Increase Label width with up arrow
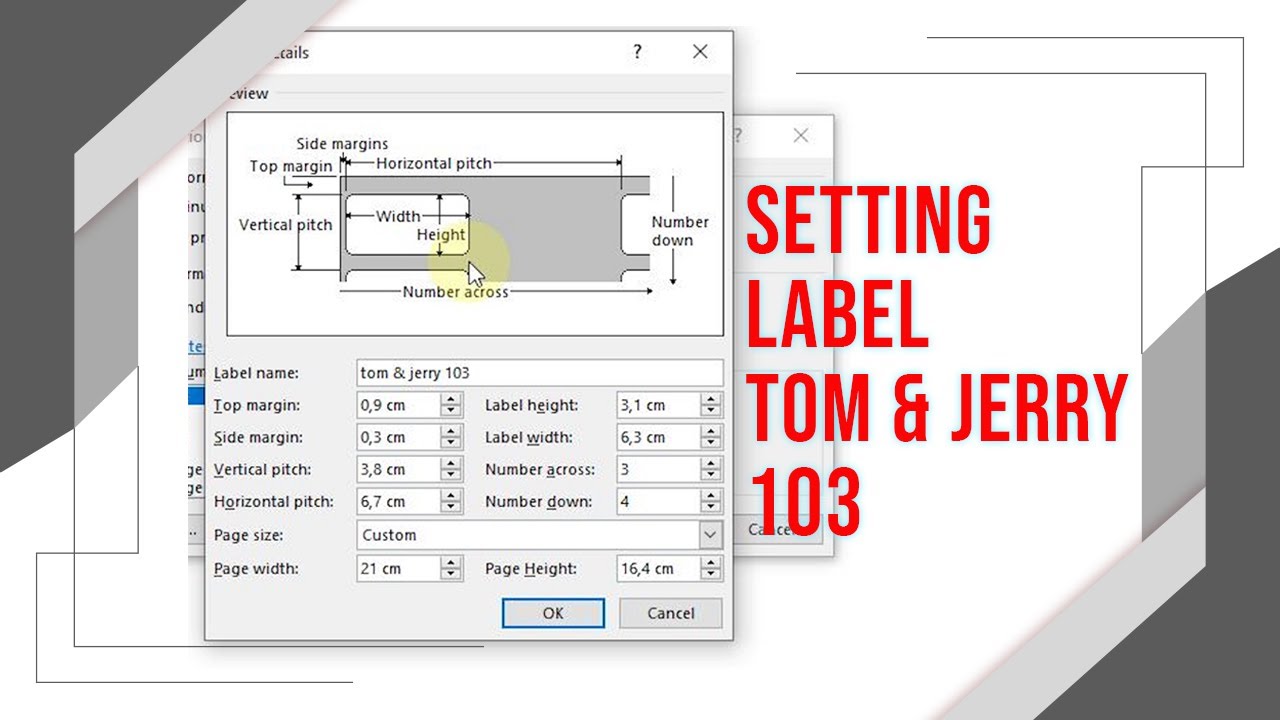This screenshot has width=1280, height=720. click(711, 431)
